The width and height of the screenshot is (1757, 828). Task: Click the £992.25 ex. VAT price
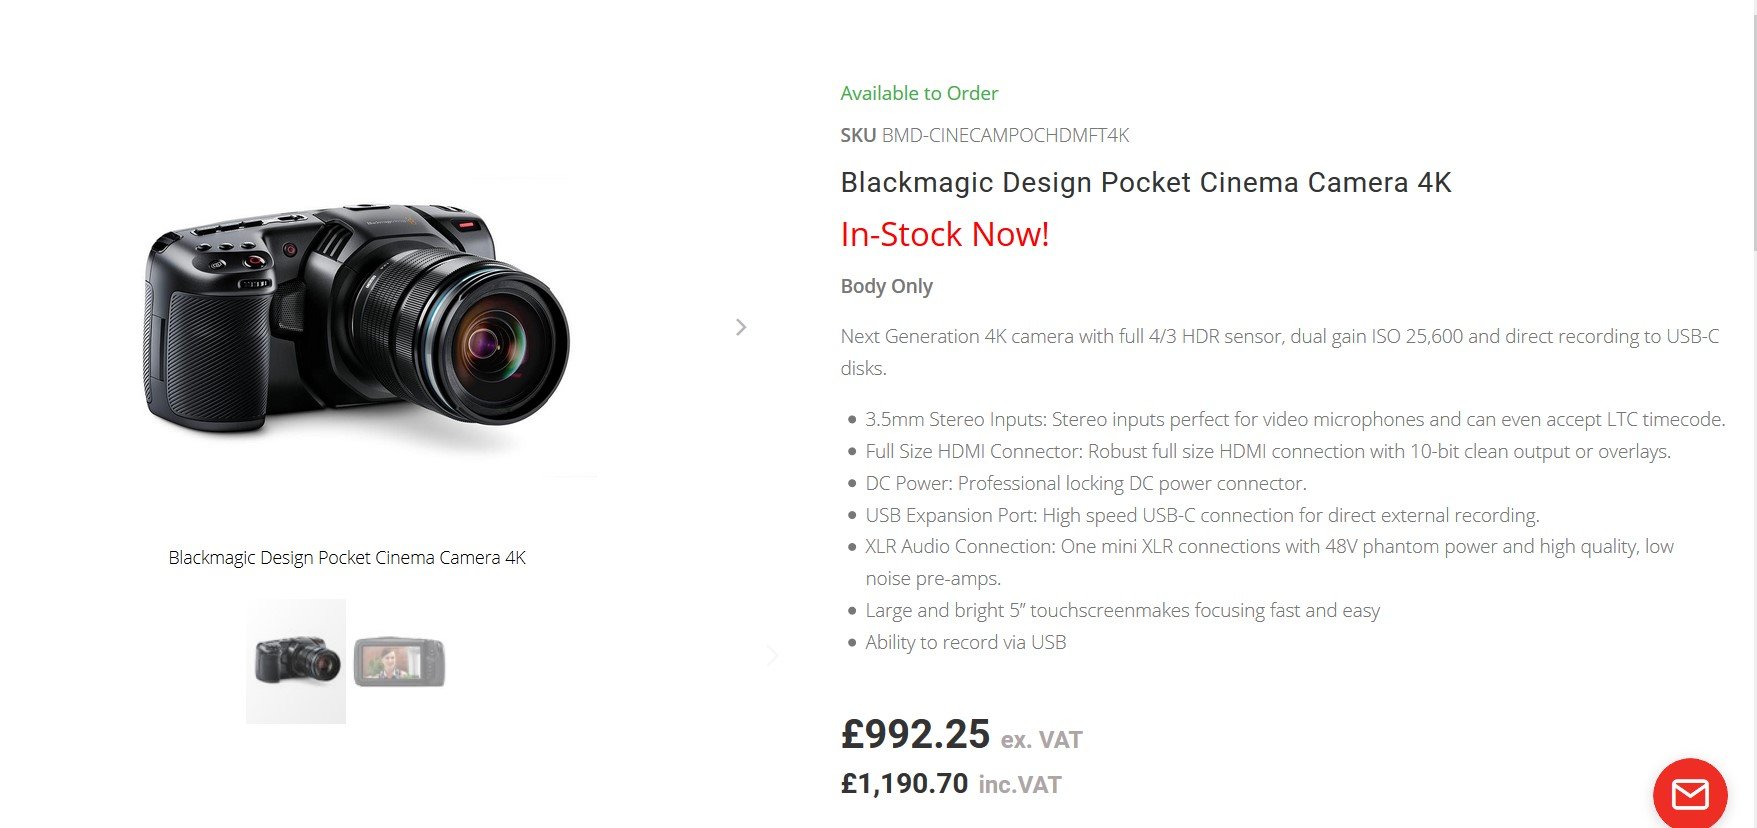pos(961,735)
